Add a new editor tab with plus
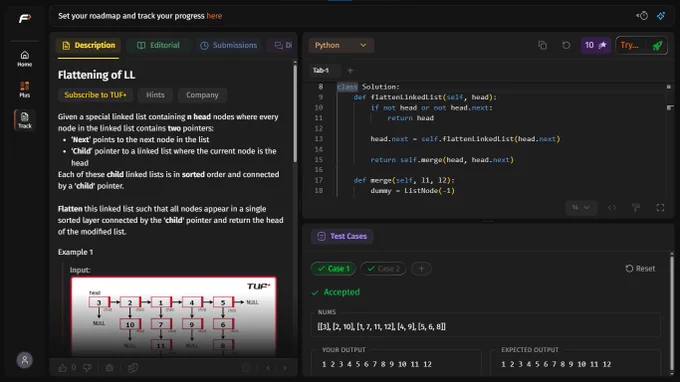The height and width of the screenshot is (382, 680). point(350,70)
